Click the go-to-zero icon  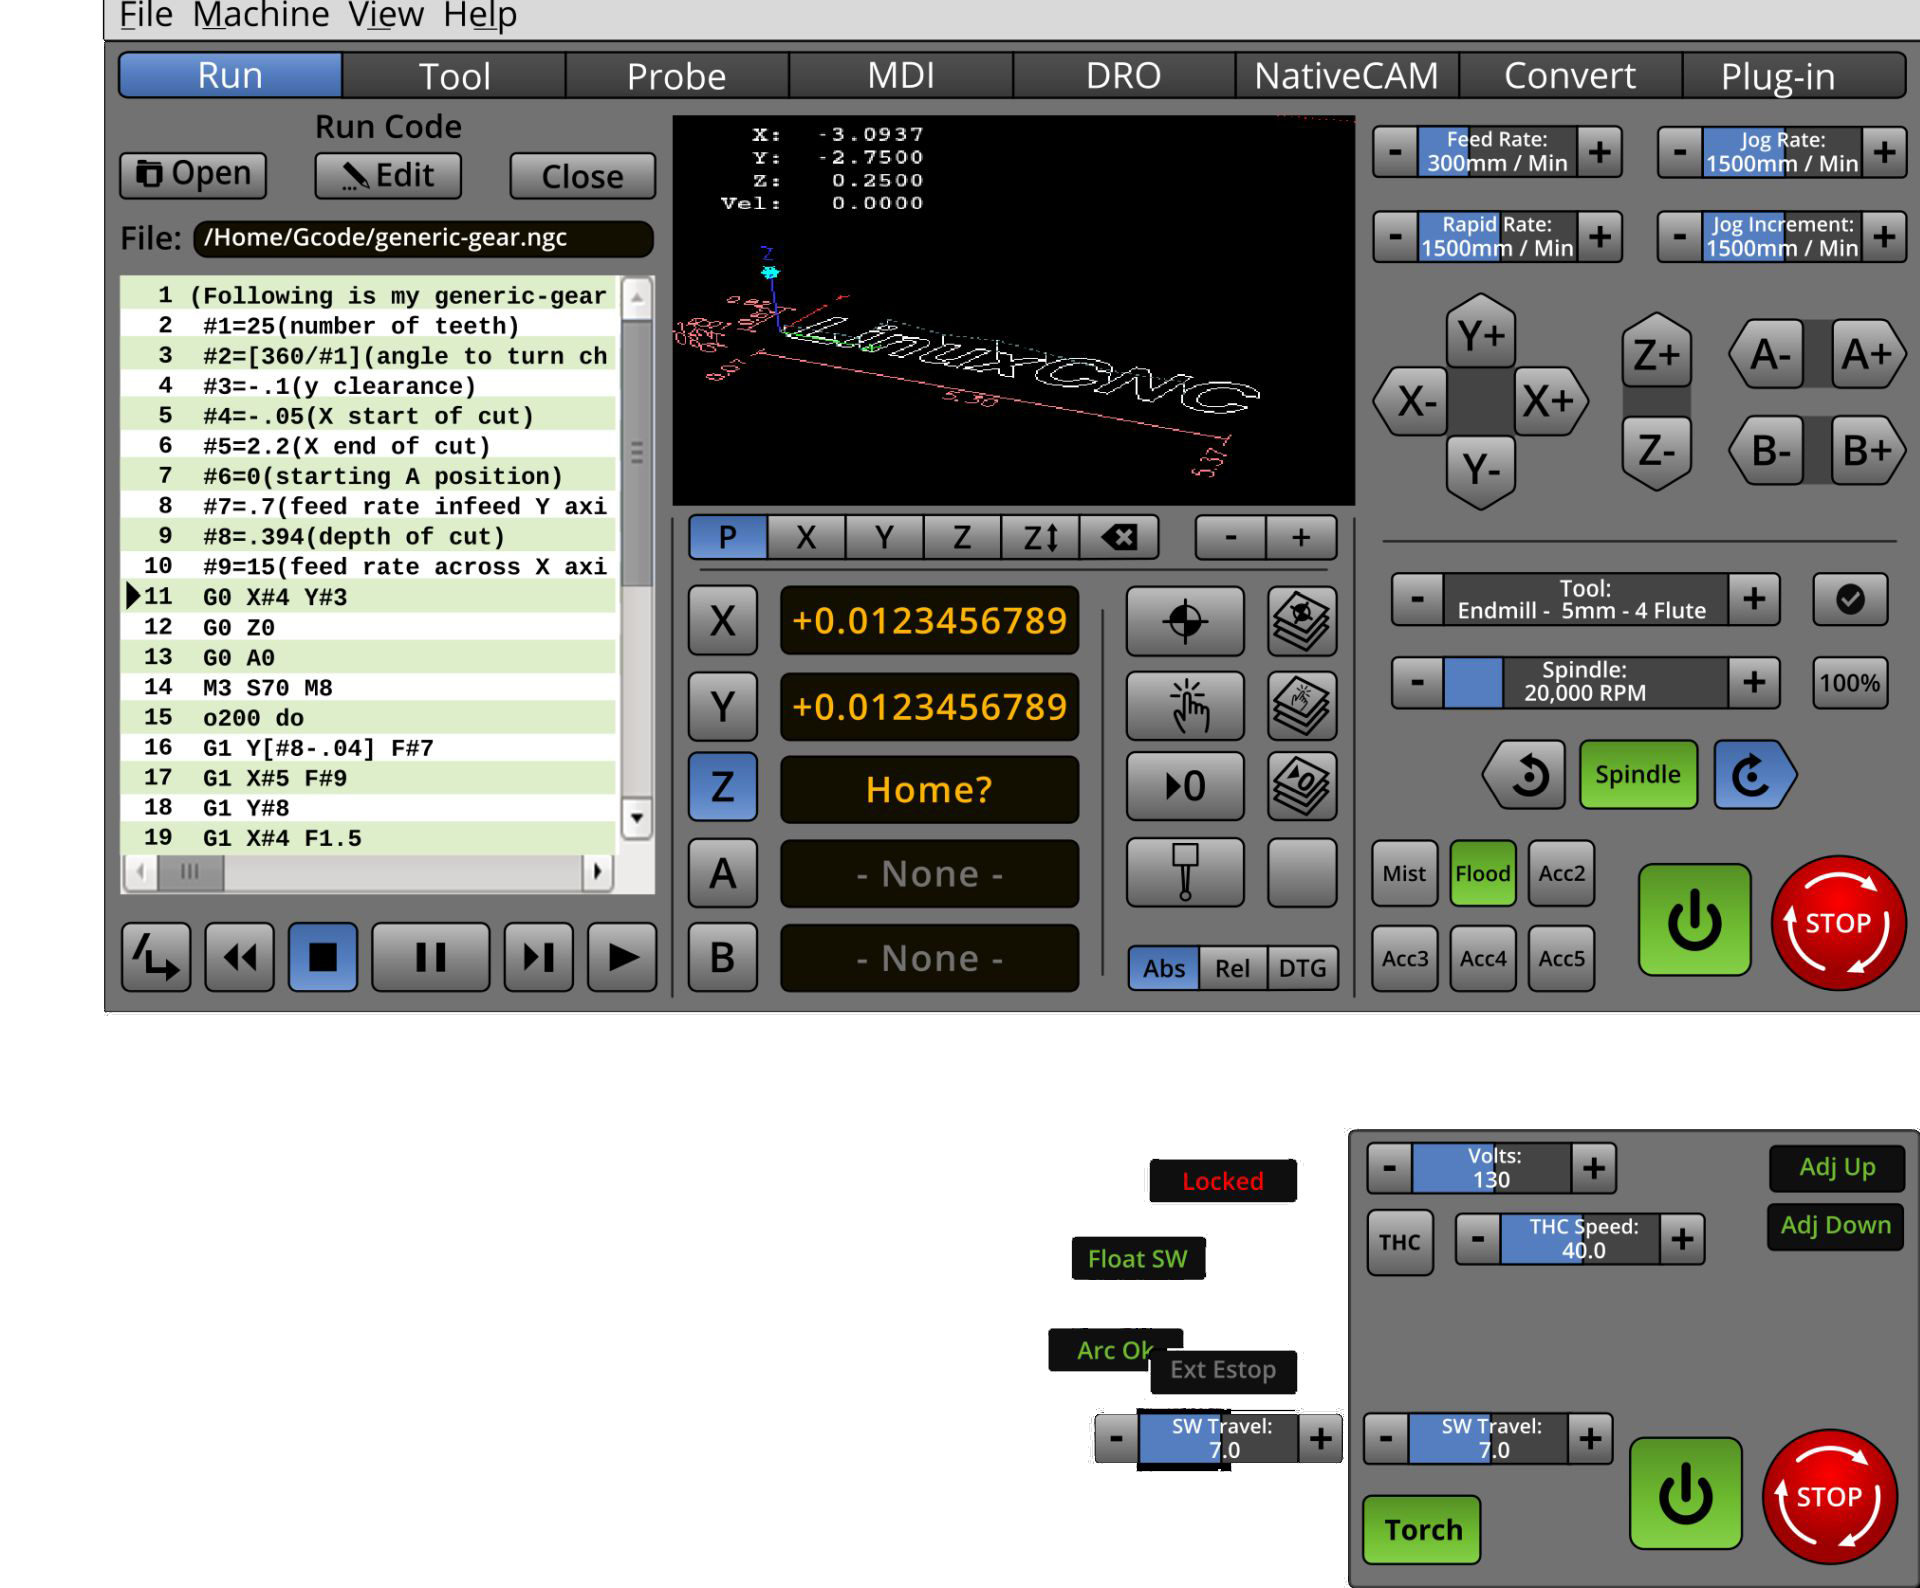(1185, 786)
